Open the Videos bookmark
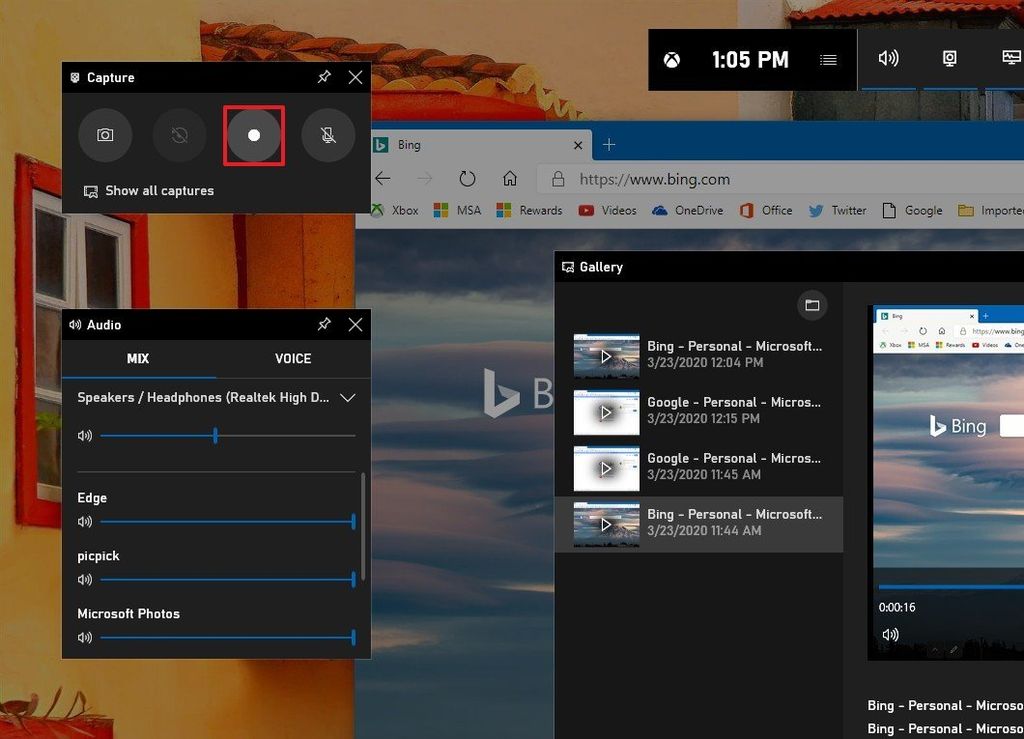Viewport: 1024px width, 739px height. point(607,210)
